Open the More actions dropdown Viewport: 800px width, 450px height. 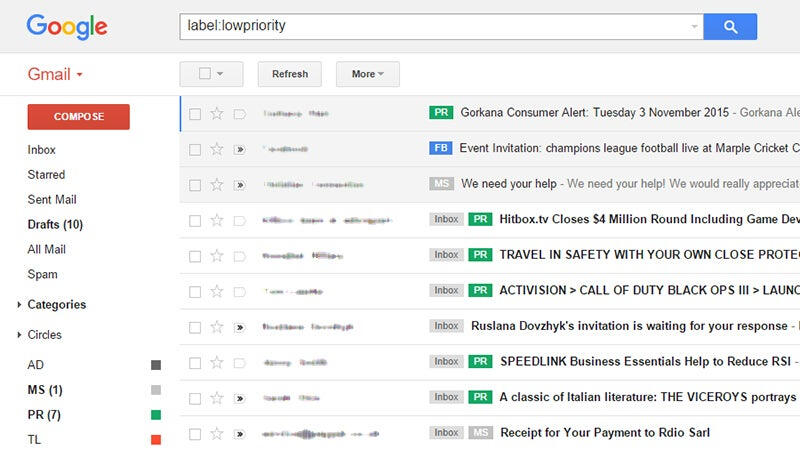367,74
